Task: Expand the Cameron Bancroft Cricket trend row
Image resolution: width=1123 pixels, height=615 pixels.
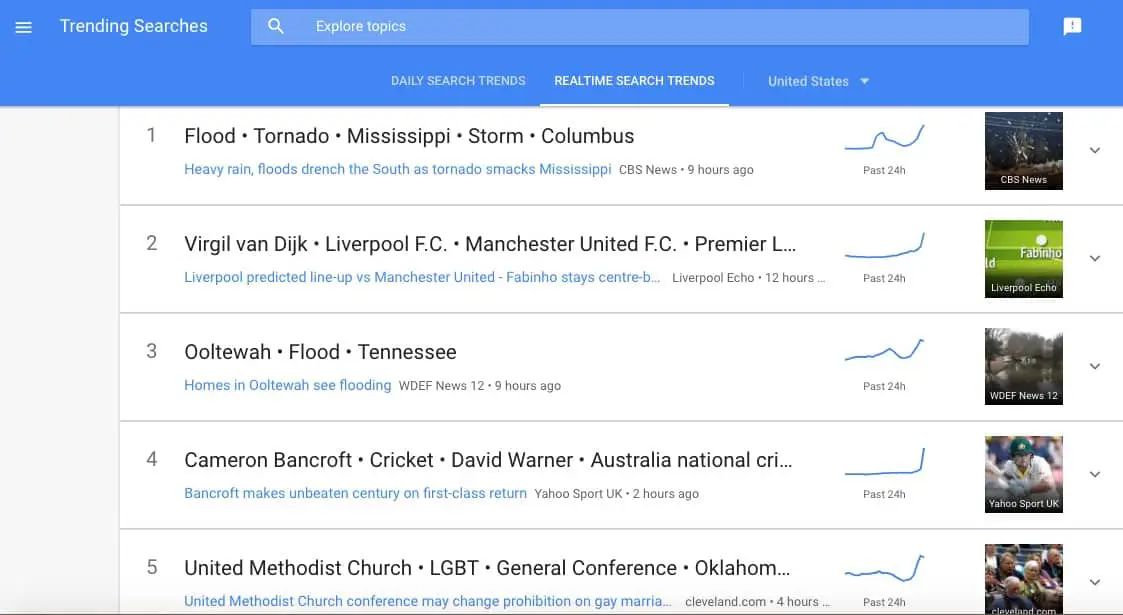Action: pos(1094,475)
